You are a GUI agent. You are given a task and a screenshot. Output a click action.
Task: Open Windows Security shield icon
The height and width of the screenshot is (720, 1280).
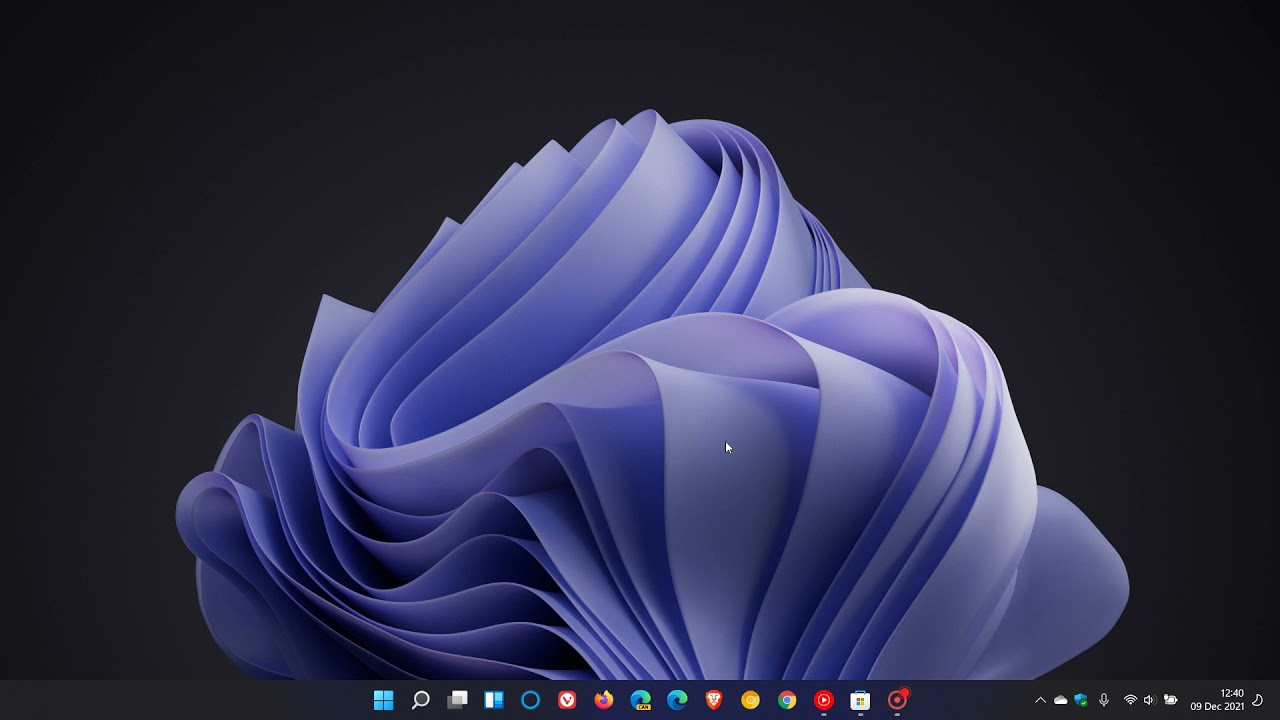(x=1081, y=700)
